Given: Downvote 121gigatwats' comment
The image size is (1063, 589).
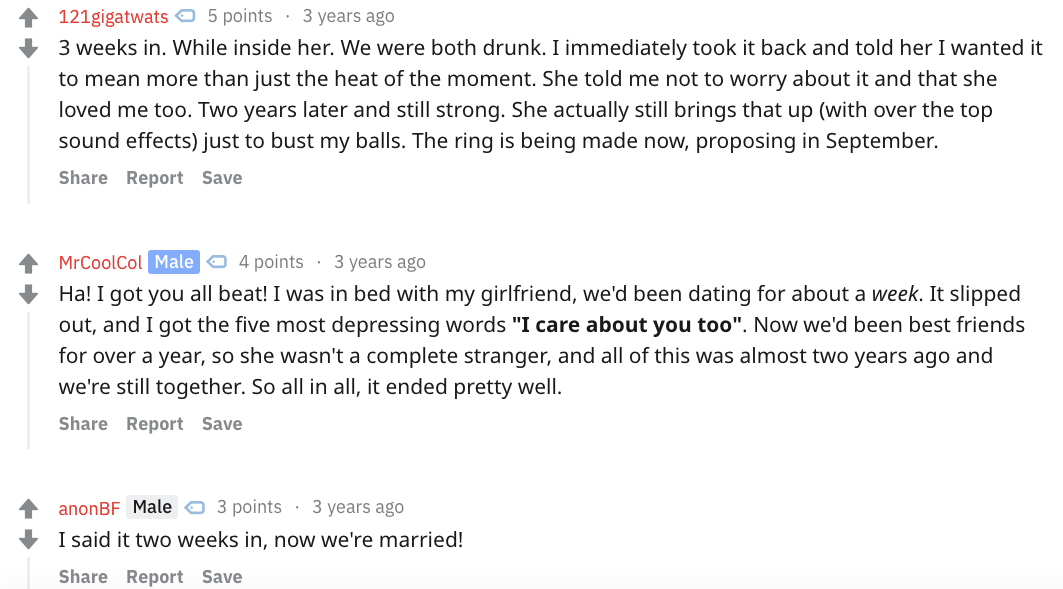Looking at the screenshot, I should click(x=28, y=48).
